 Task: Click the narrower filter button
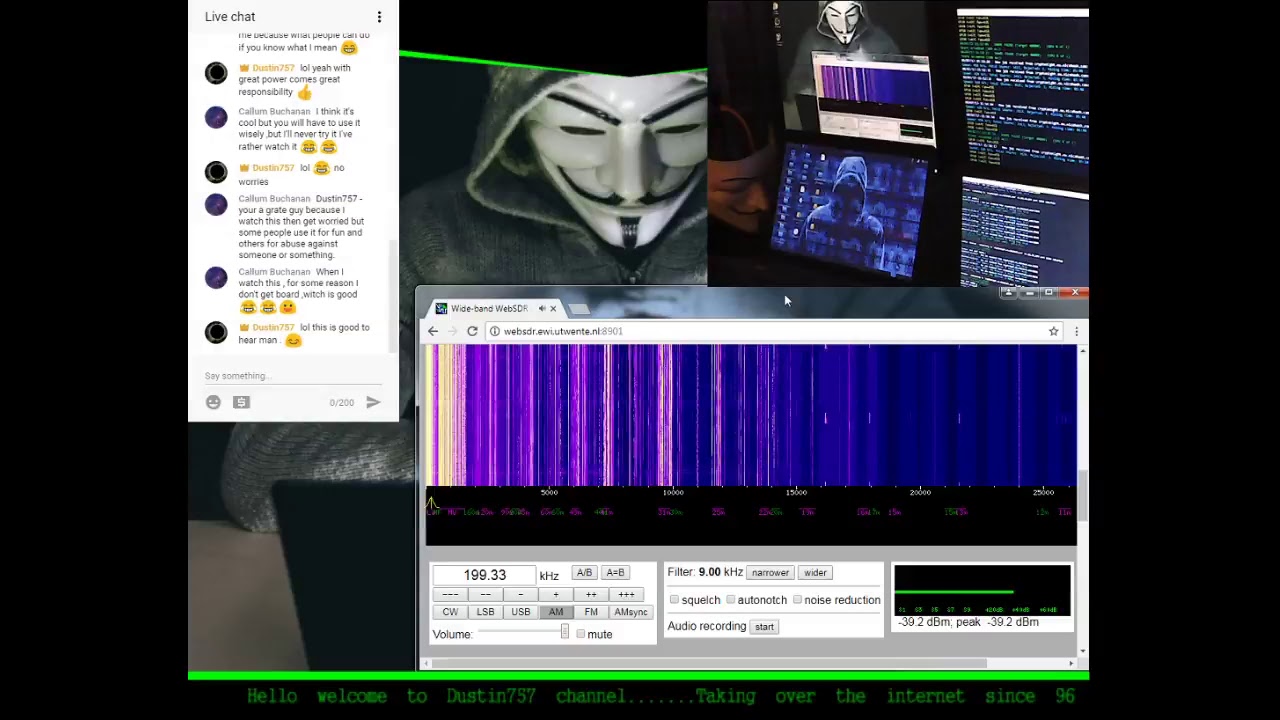[770, 573]
